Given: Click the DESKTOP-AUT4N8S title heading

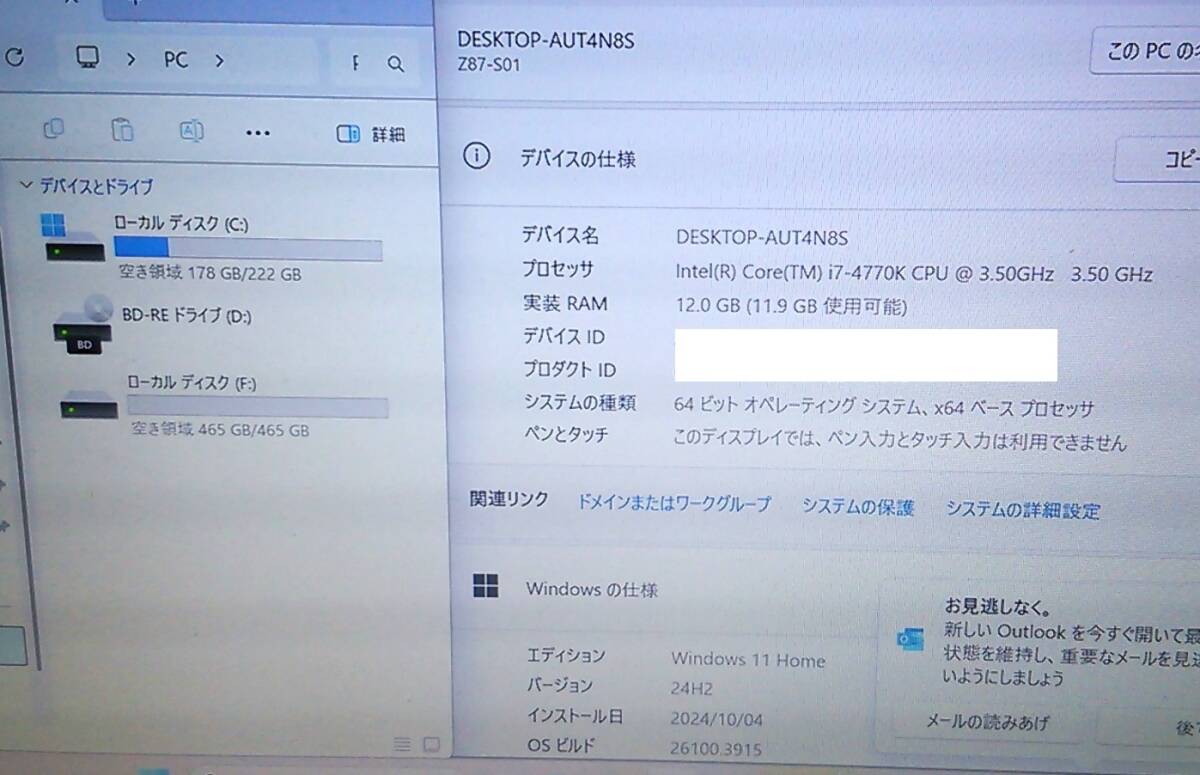Looking at the screenshot, I should tap(546, 40).
